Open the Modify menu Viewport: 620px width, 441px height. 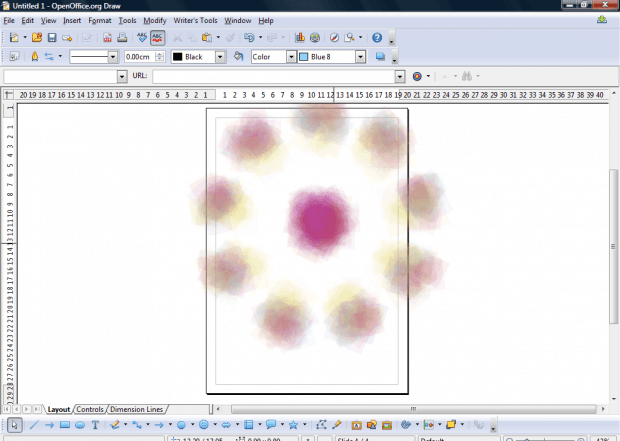[x=154, y=20]
